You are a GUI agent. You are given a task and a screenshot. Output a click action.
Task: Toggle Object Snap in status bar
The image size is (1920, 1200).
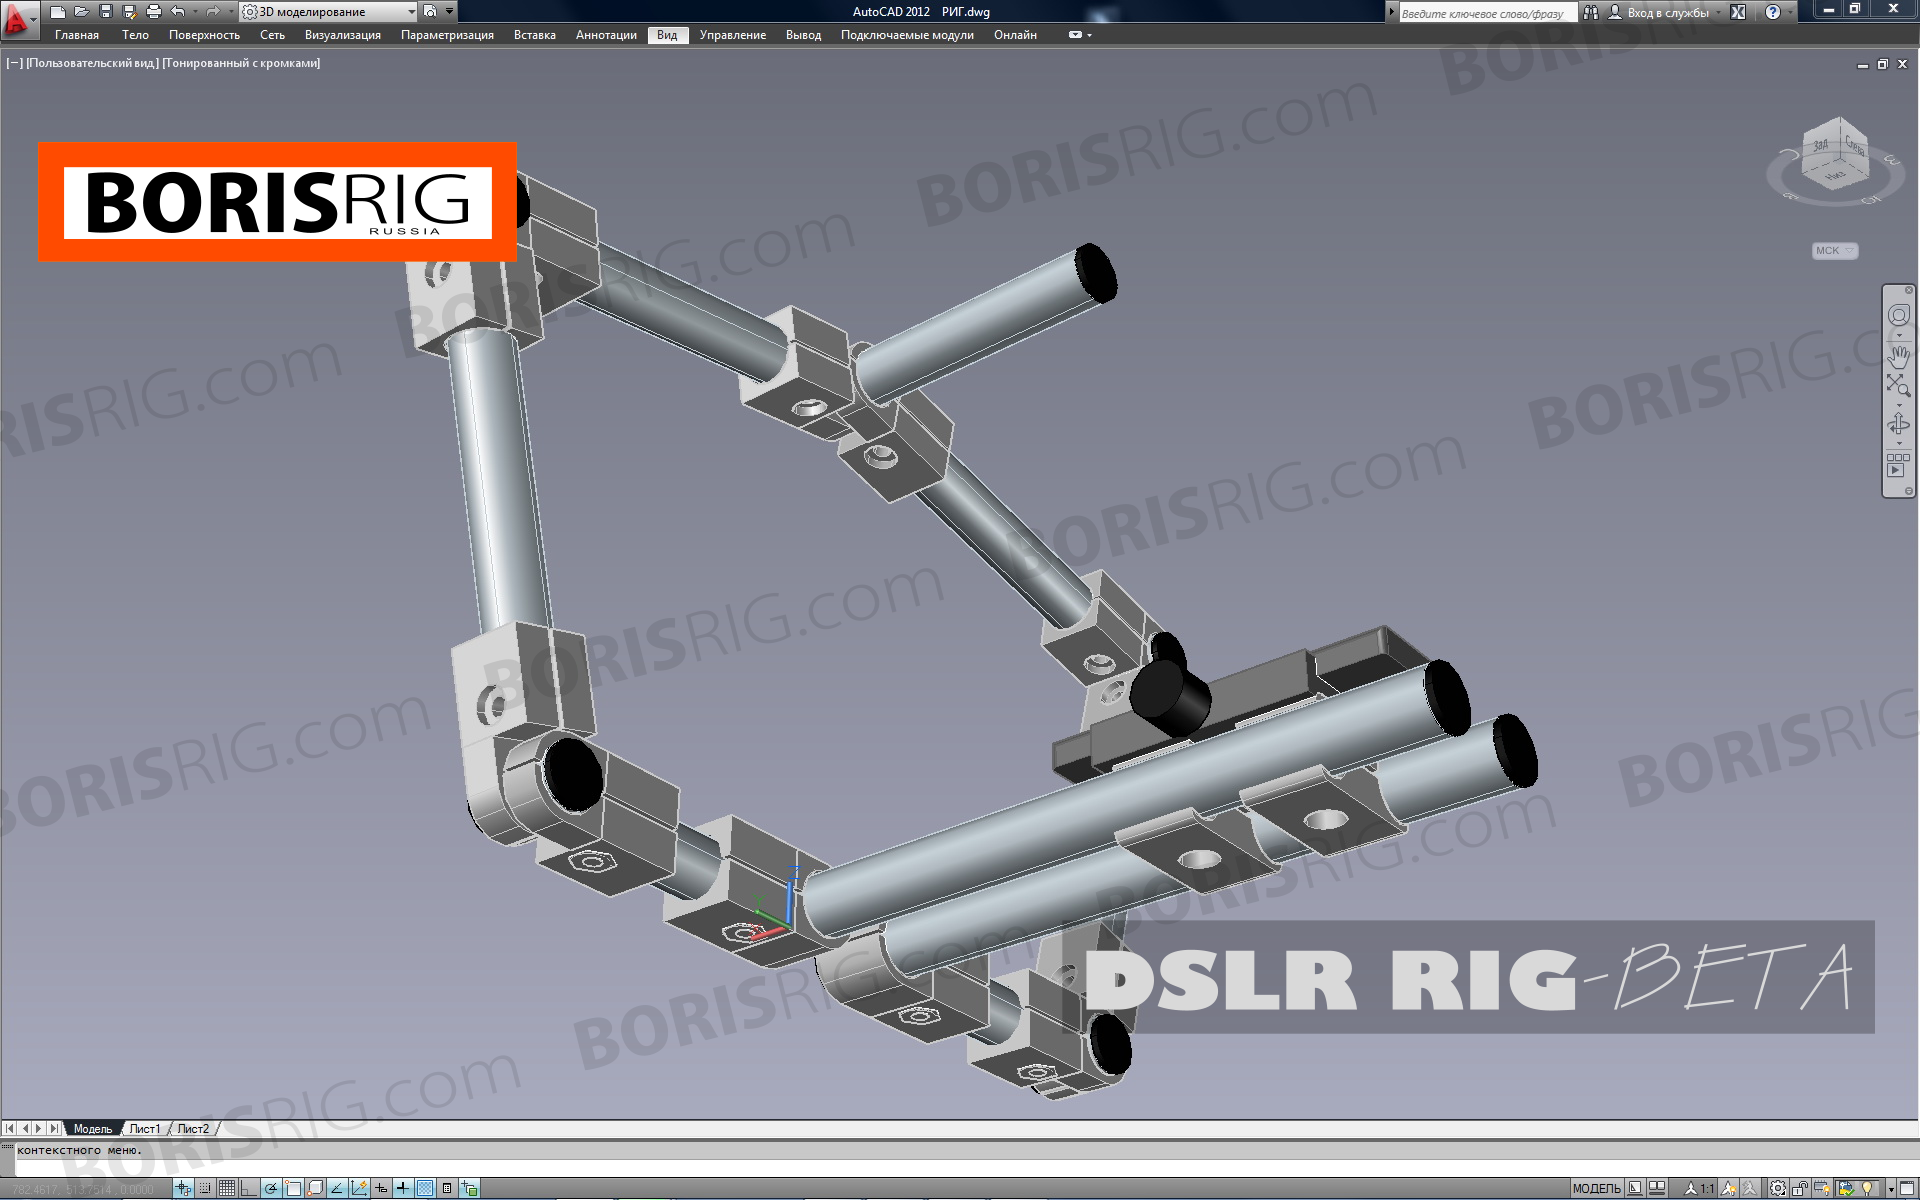pyautogui.click(x=293, y=1188)
